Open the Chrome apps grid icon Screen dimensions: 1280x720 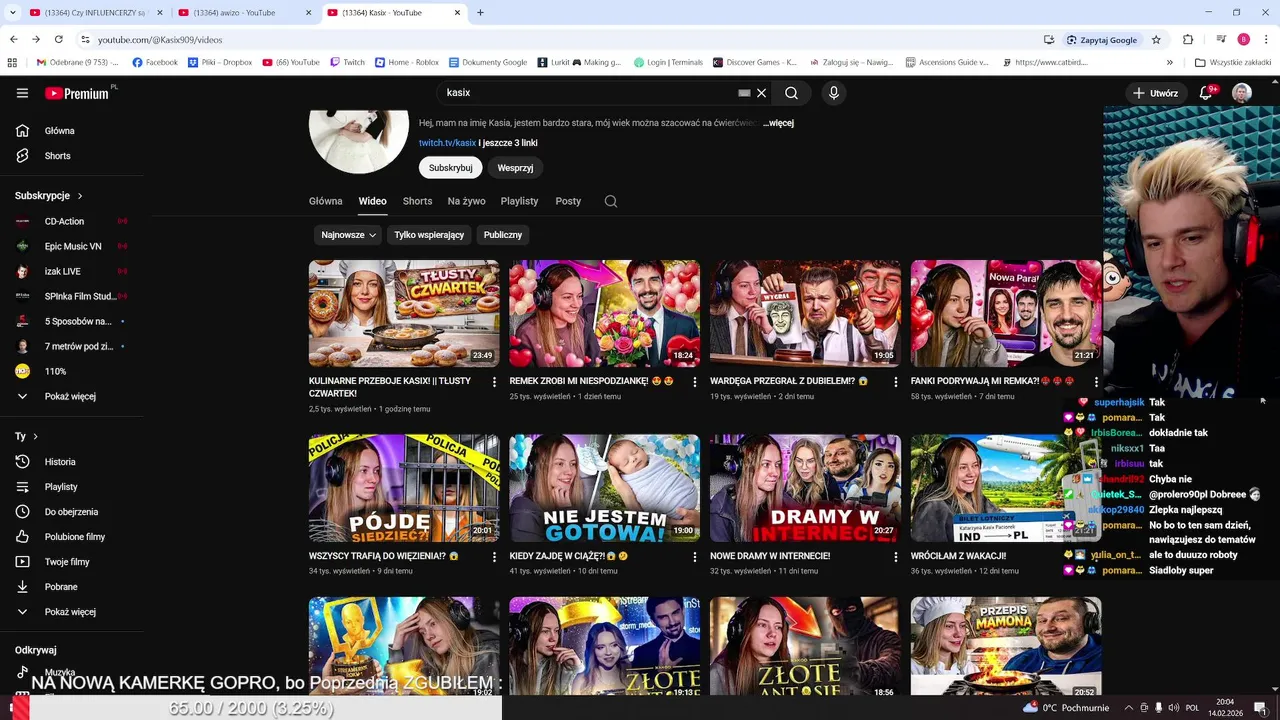click(12, 62)
